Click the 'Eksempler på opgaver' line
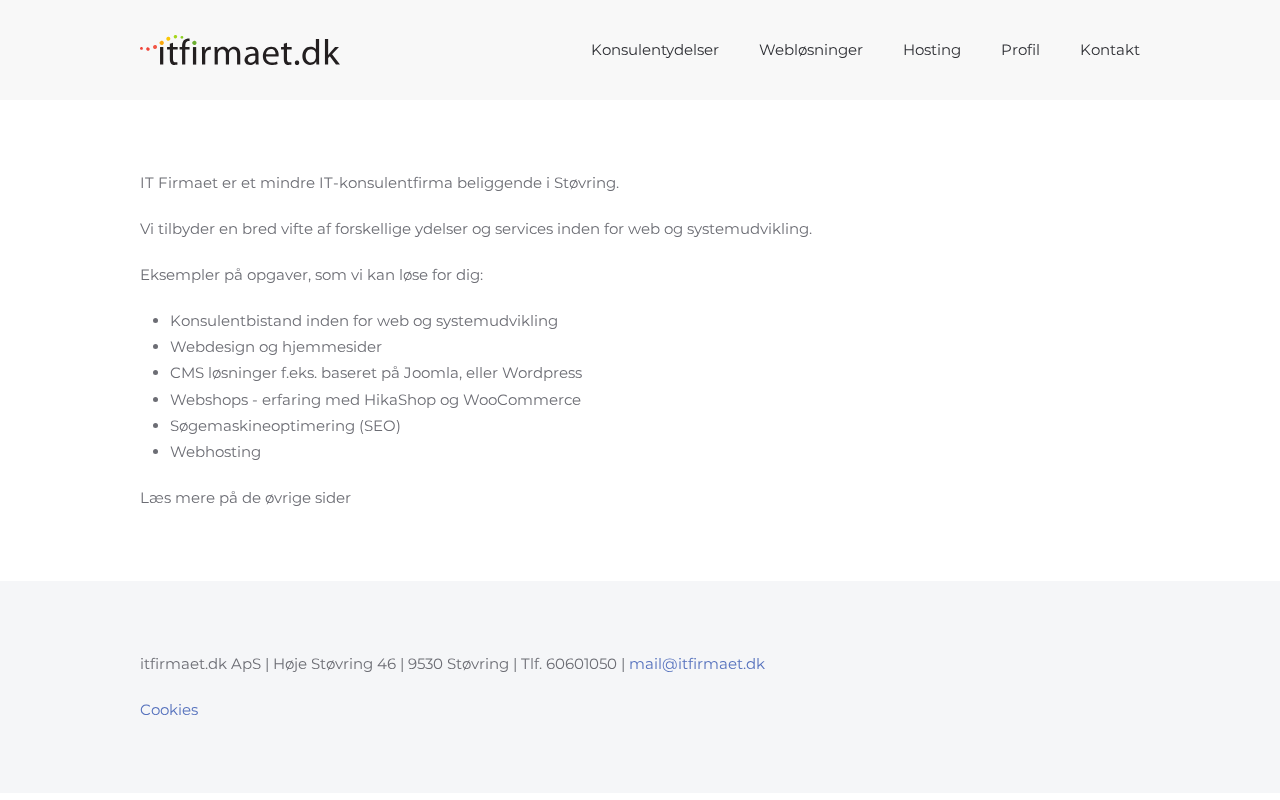Image resolution: width=1280 pixels, height=800 pixels. pyautogui.click(x=311, y=275)
